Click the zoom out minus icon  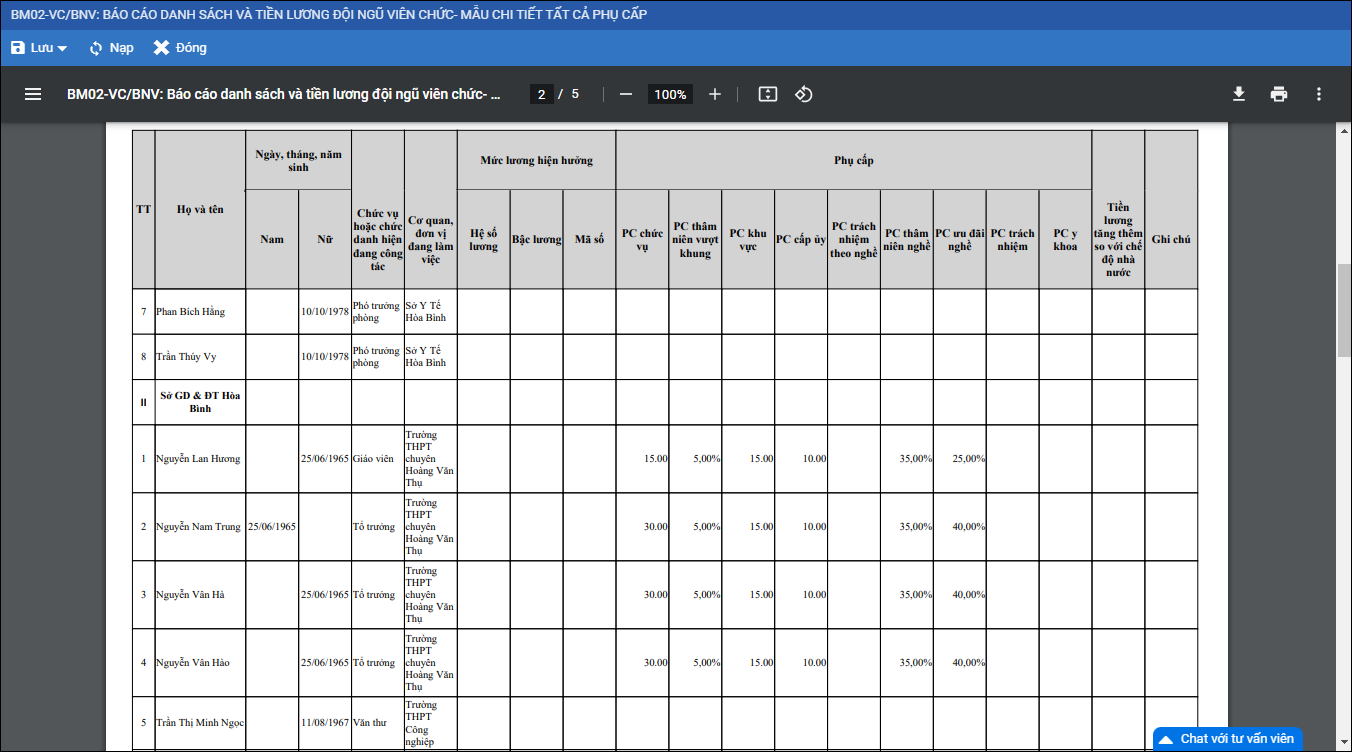[x=626, y=94]
